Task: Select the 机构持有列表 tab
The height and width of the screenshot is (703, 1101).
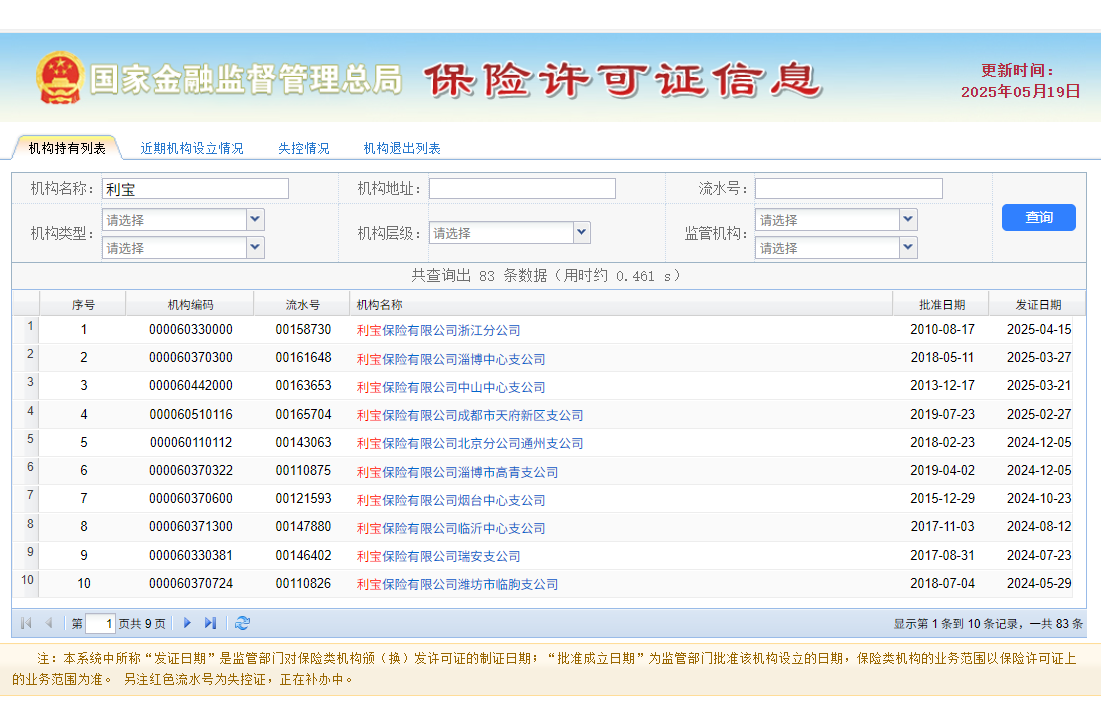Action: click(67, 148)
